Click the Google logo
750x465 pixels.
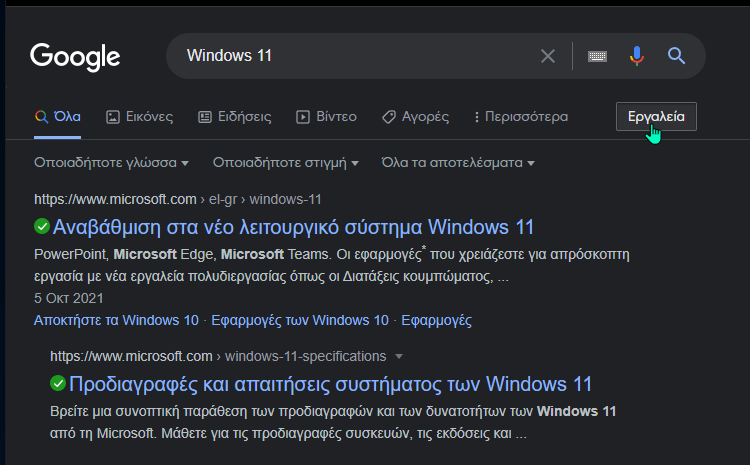tap(75, 57)
